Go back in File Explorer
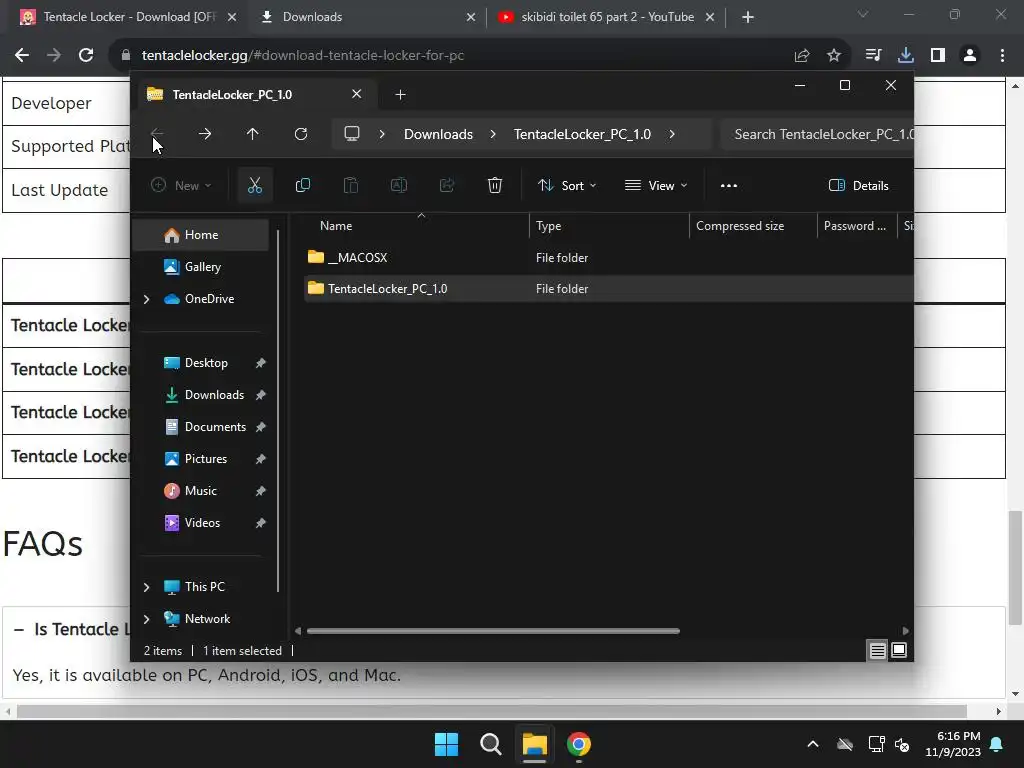The width and height of the screenshot is (1024, 768). coord(157,134)
